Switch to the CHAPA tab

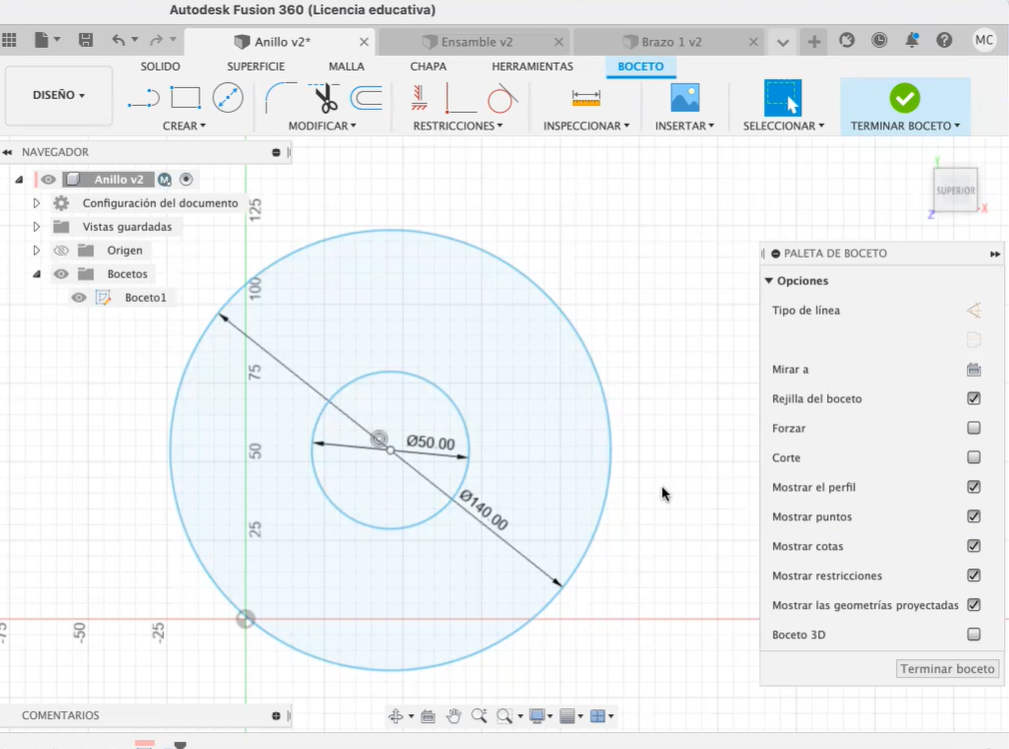(428, 66)
